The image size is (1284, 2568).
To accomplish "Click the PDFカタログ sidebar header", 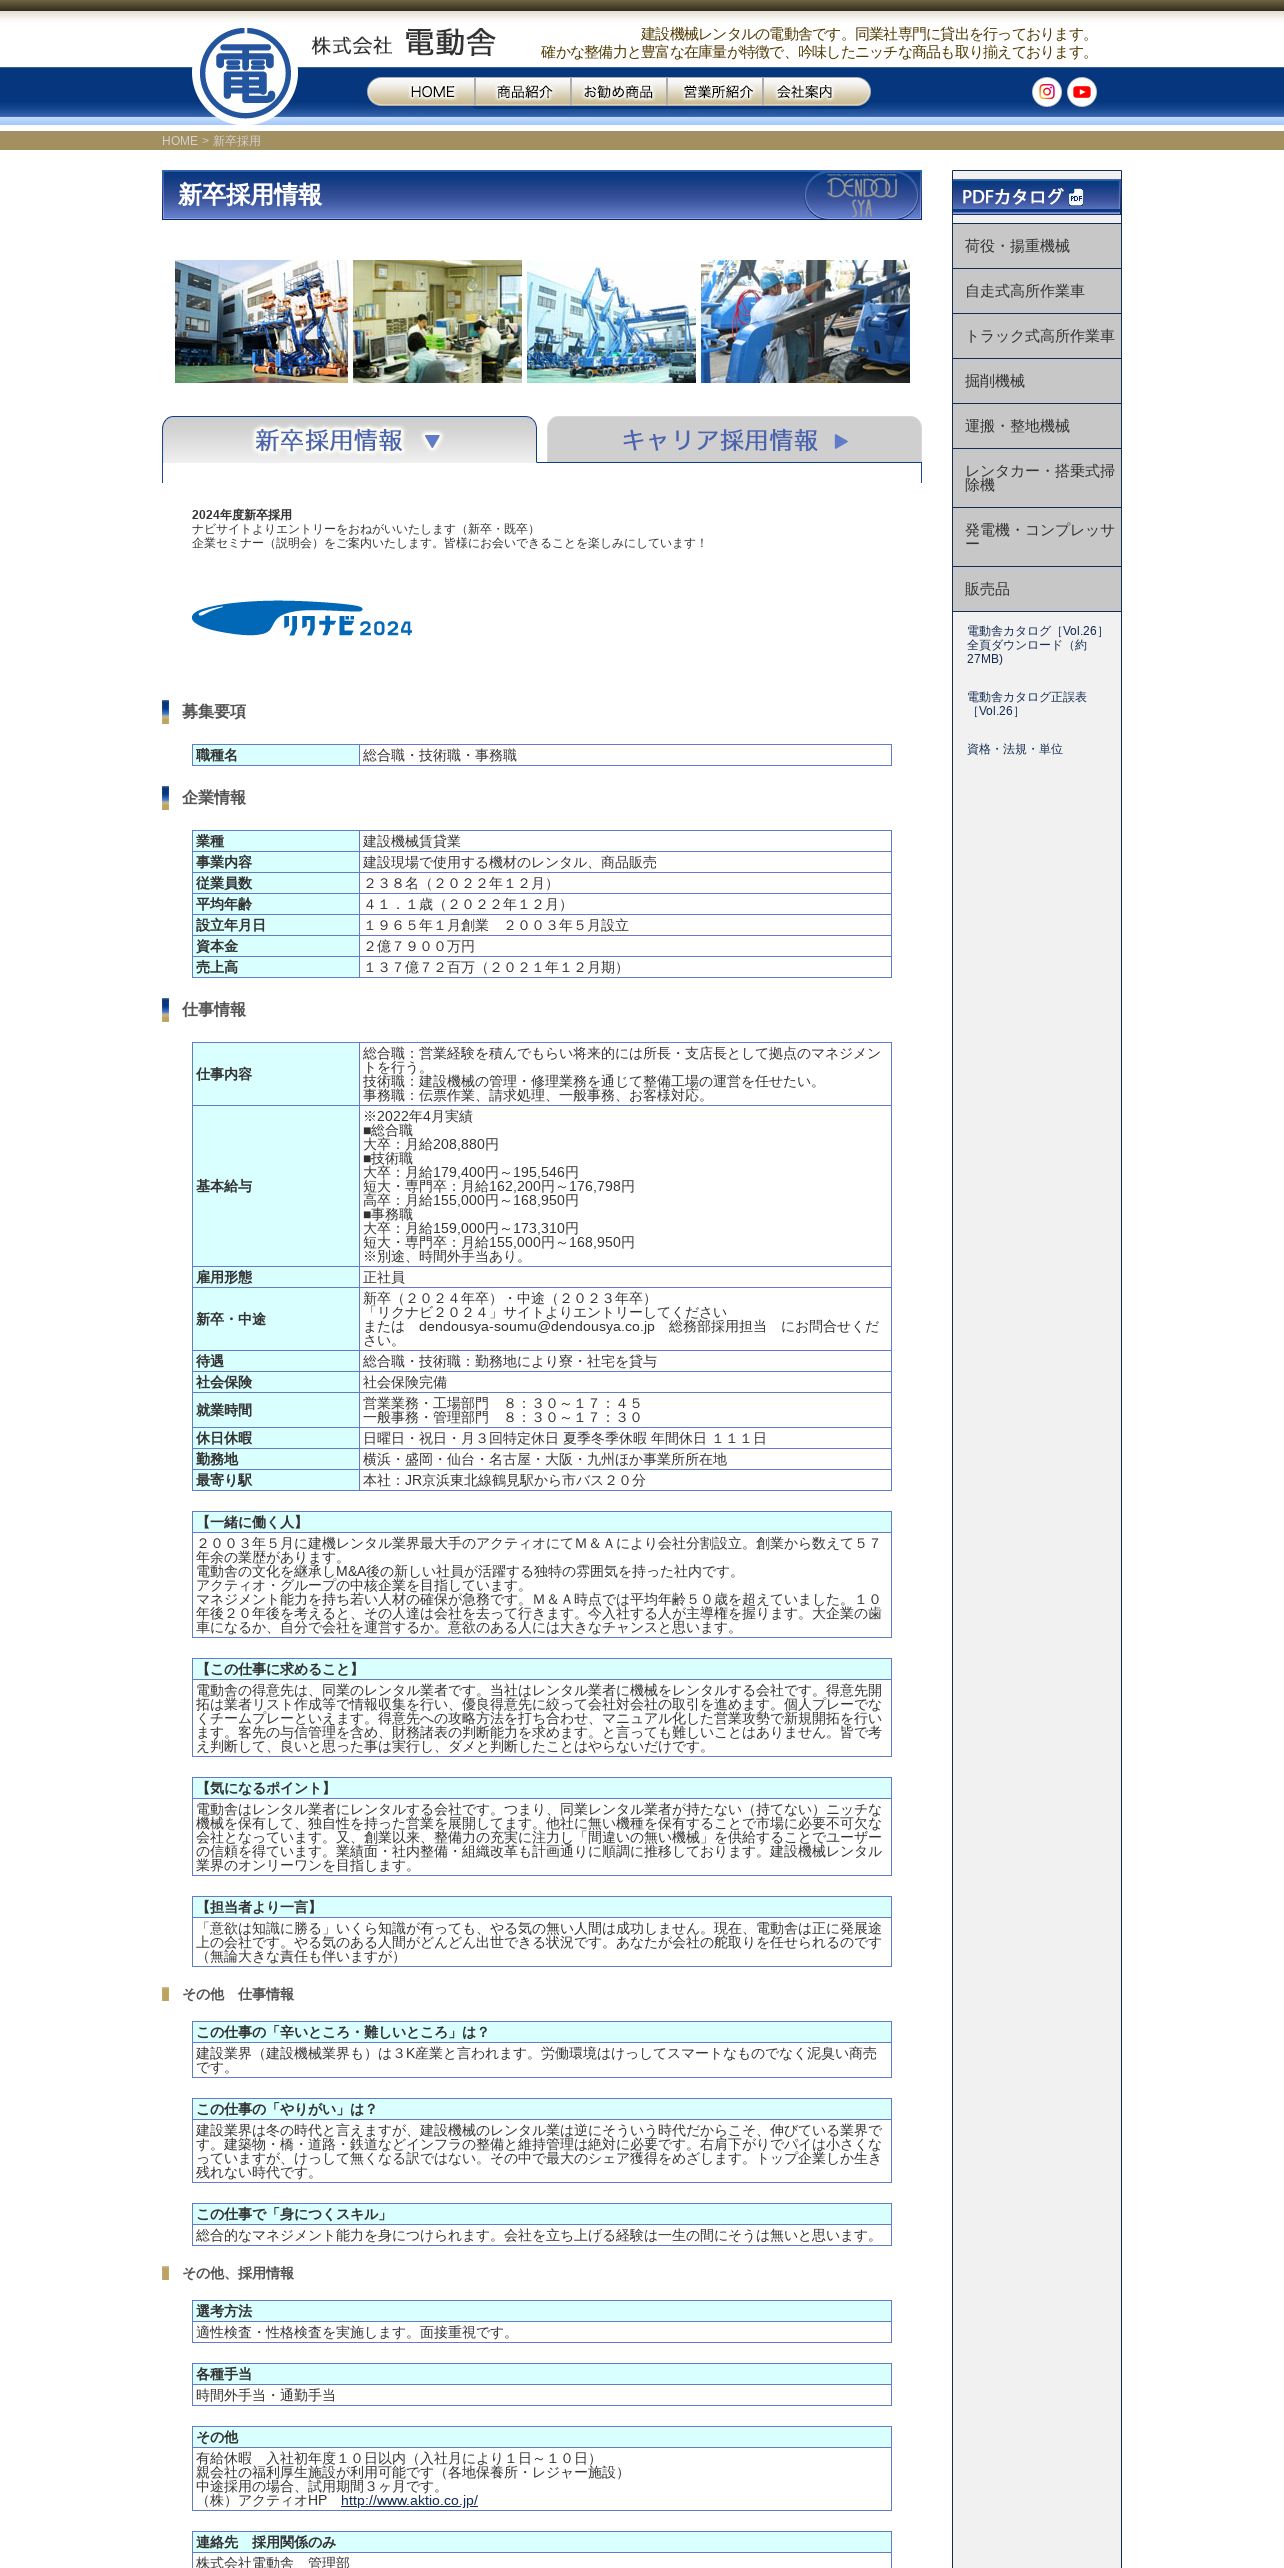I will (1036, 196).
